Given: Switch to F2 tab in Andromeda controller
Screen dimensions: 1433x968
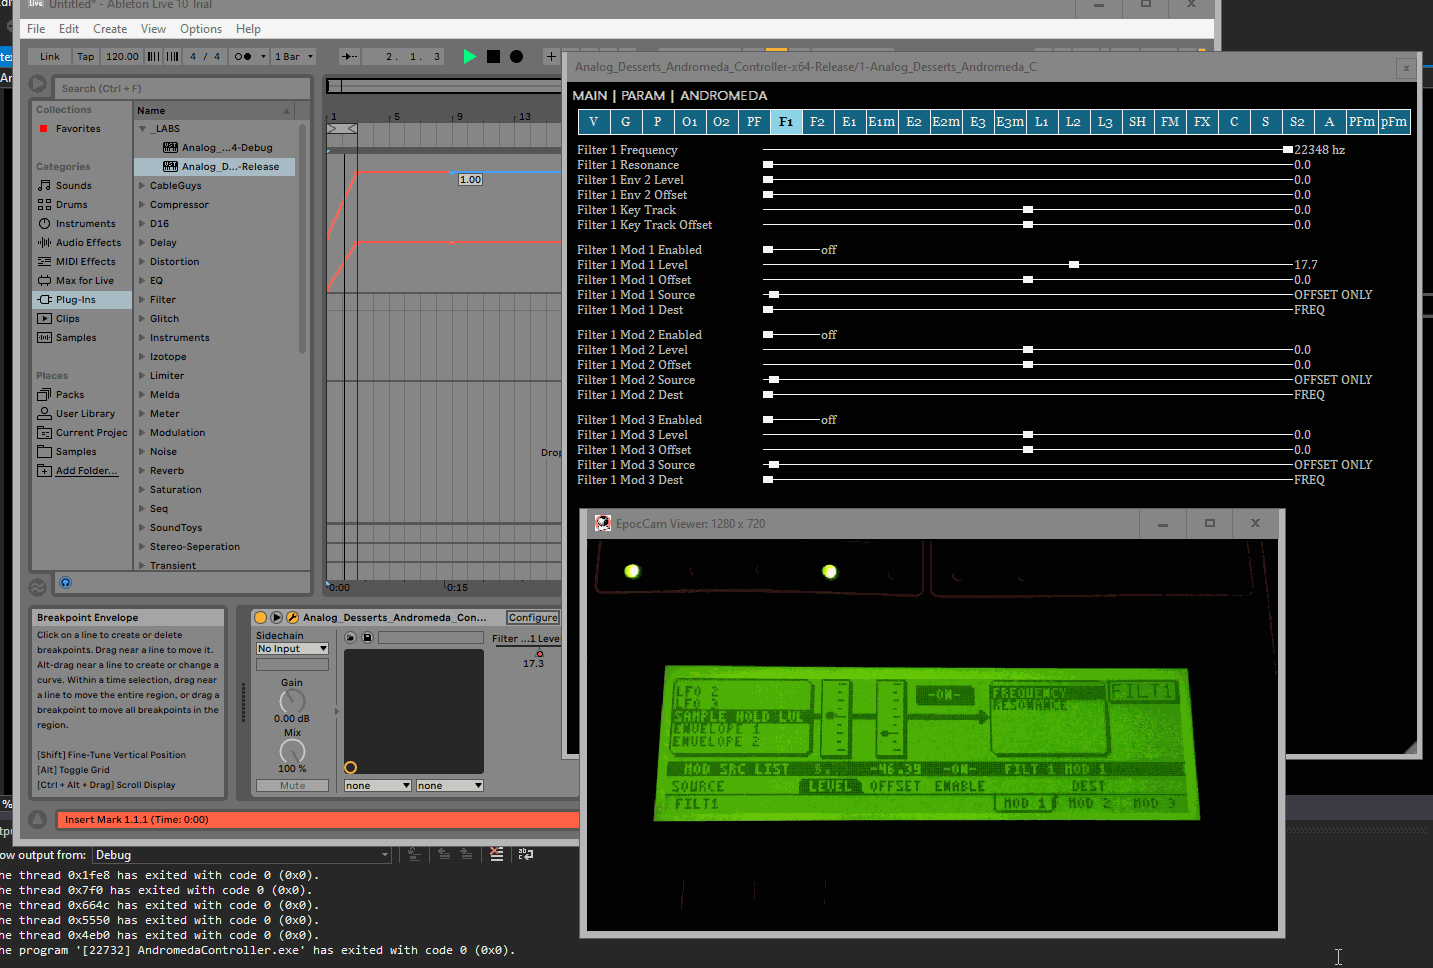Looking at the screenshot, I should click(817, 122).
